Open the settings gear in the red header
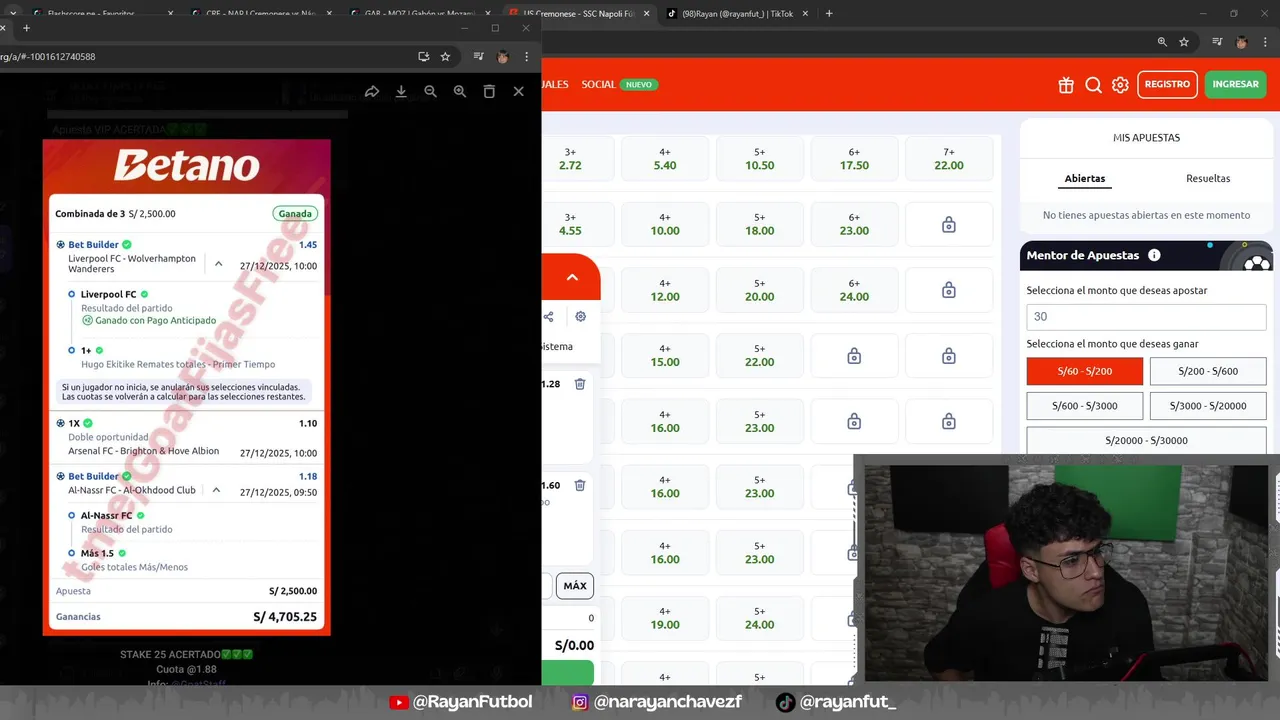Screen dimensions: 1280x720 (1120, 85)
